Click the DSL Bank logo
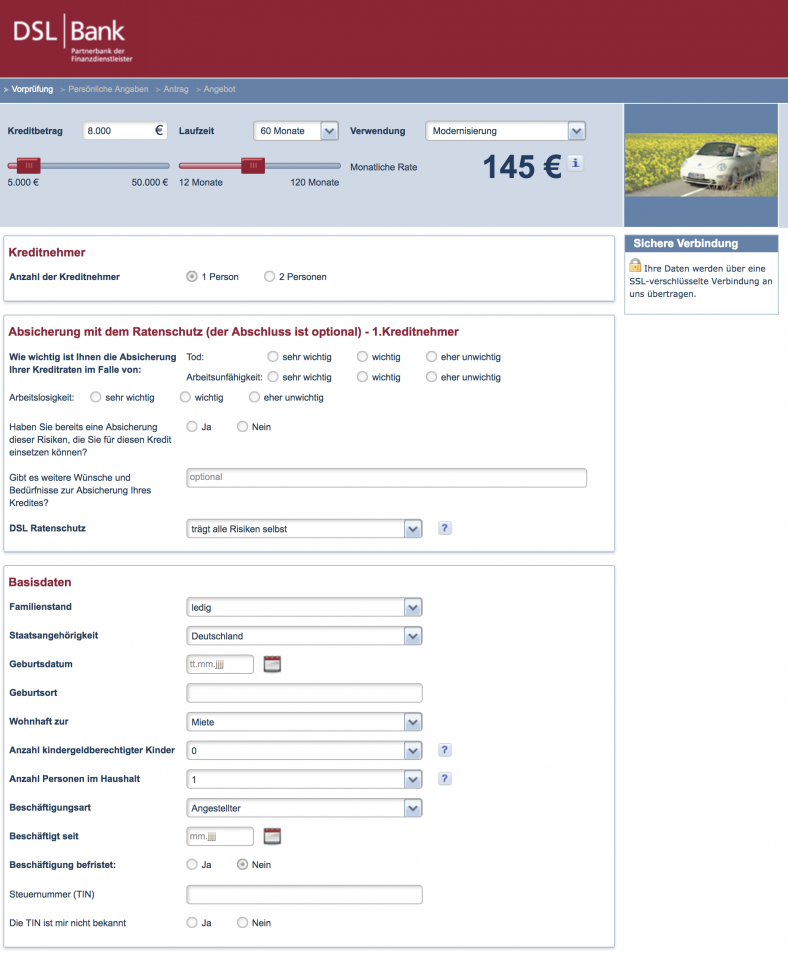 (x=72, y=38)
